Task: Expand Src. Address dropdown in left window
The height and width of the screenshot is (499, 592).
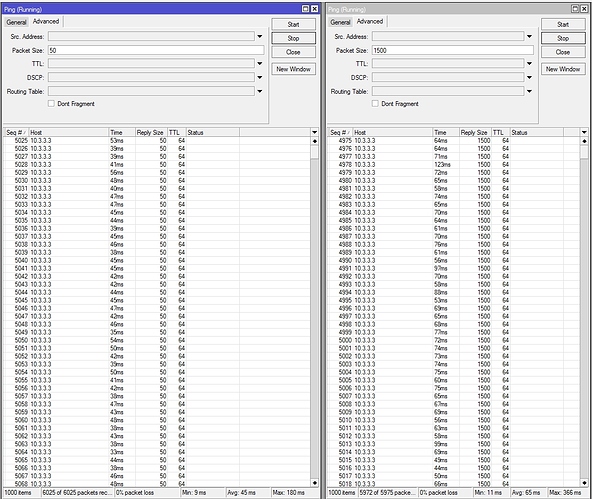Action: tap(260, 37)
